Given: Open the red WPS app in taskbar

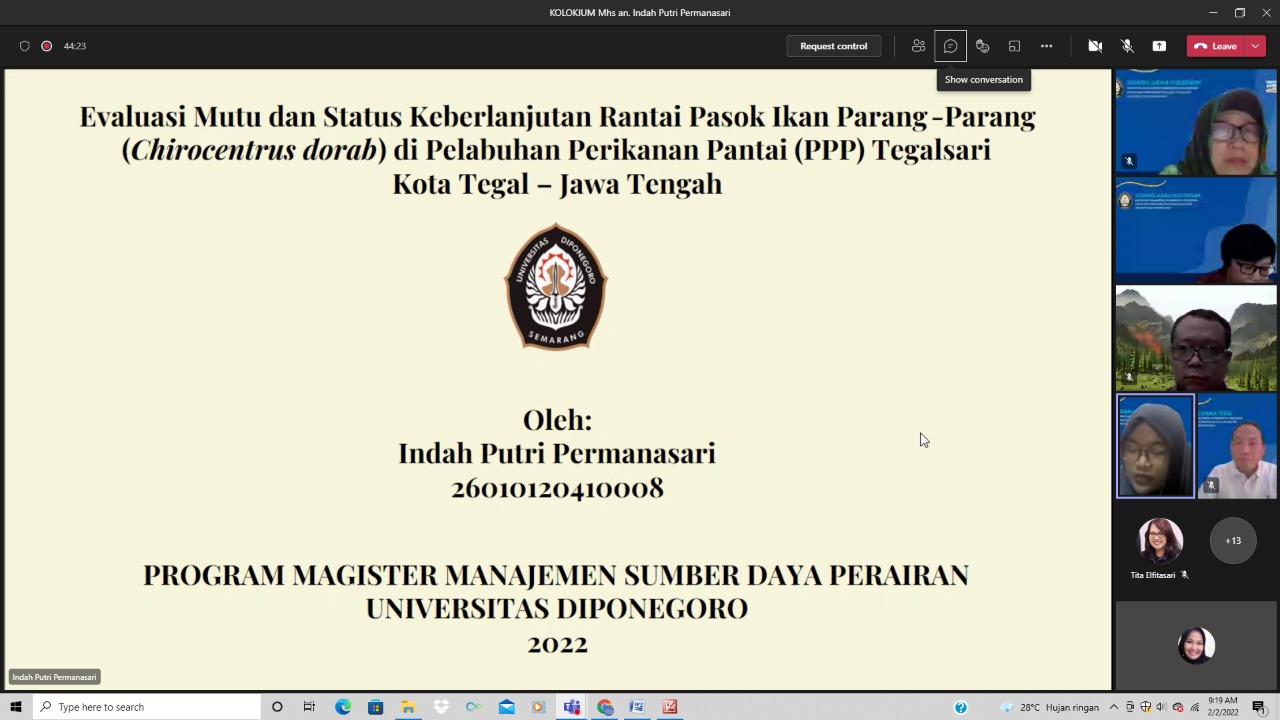Looking at the screenshot, I should point(670,707).
